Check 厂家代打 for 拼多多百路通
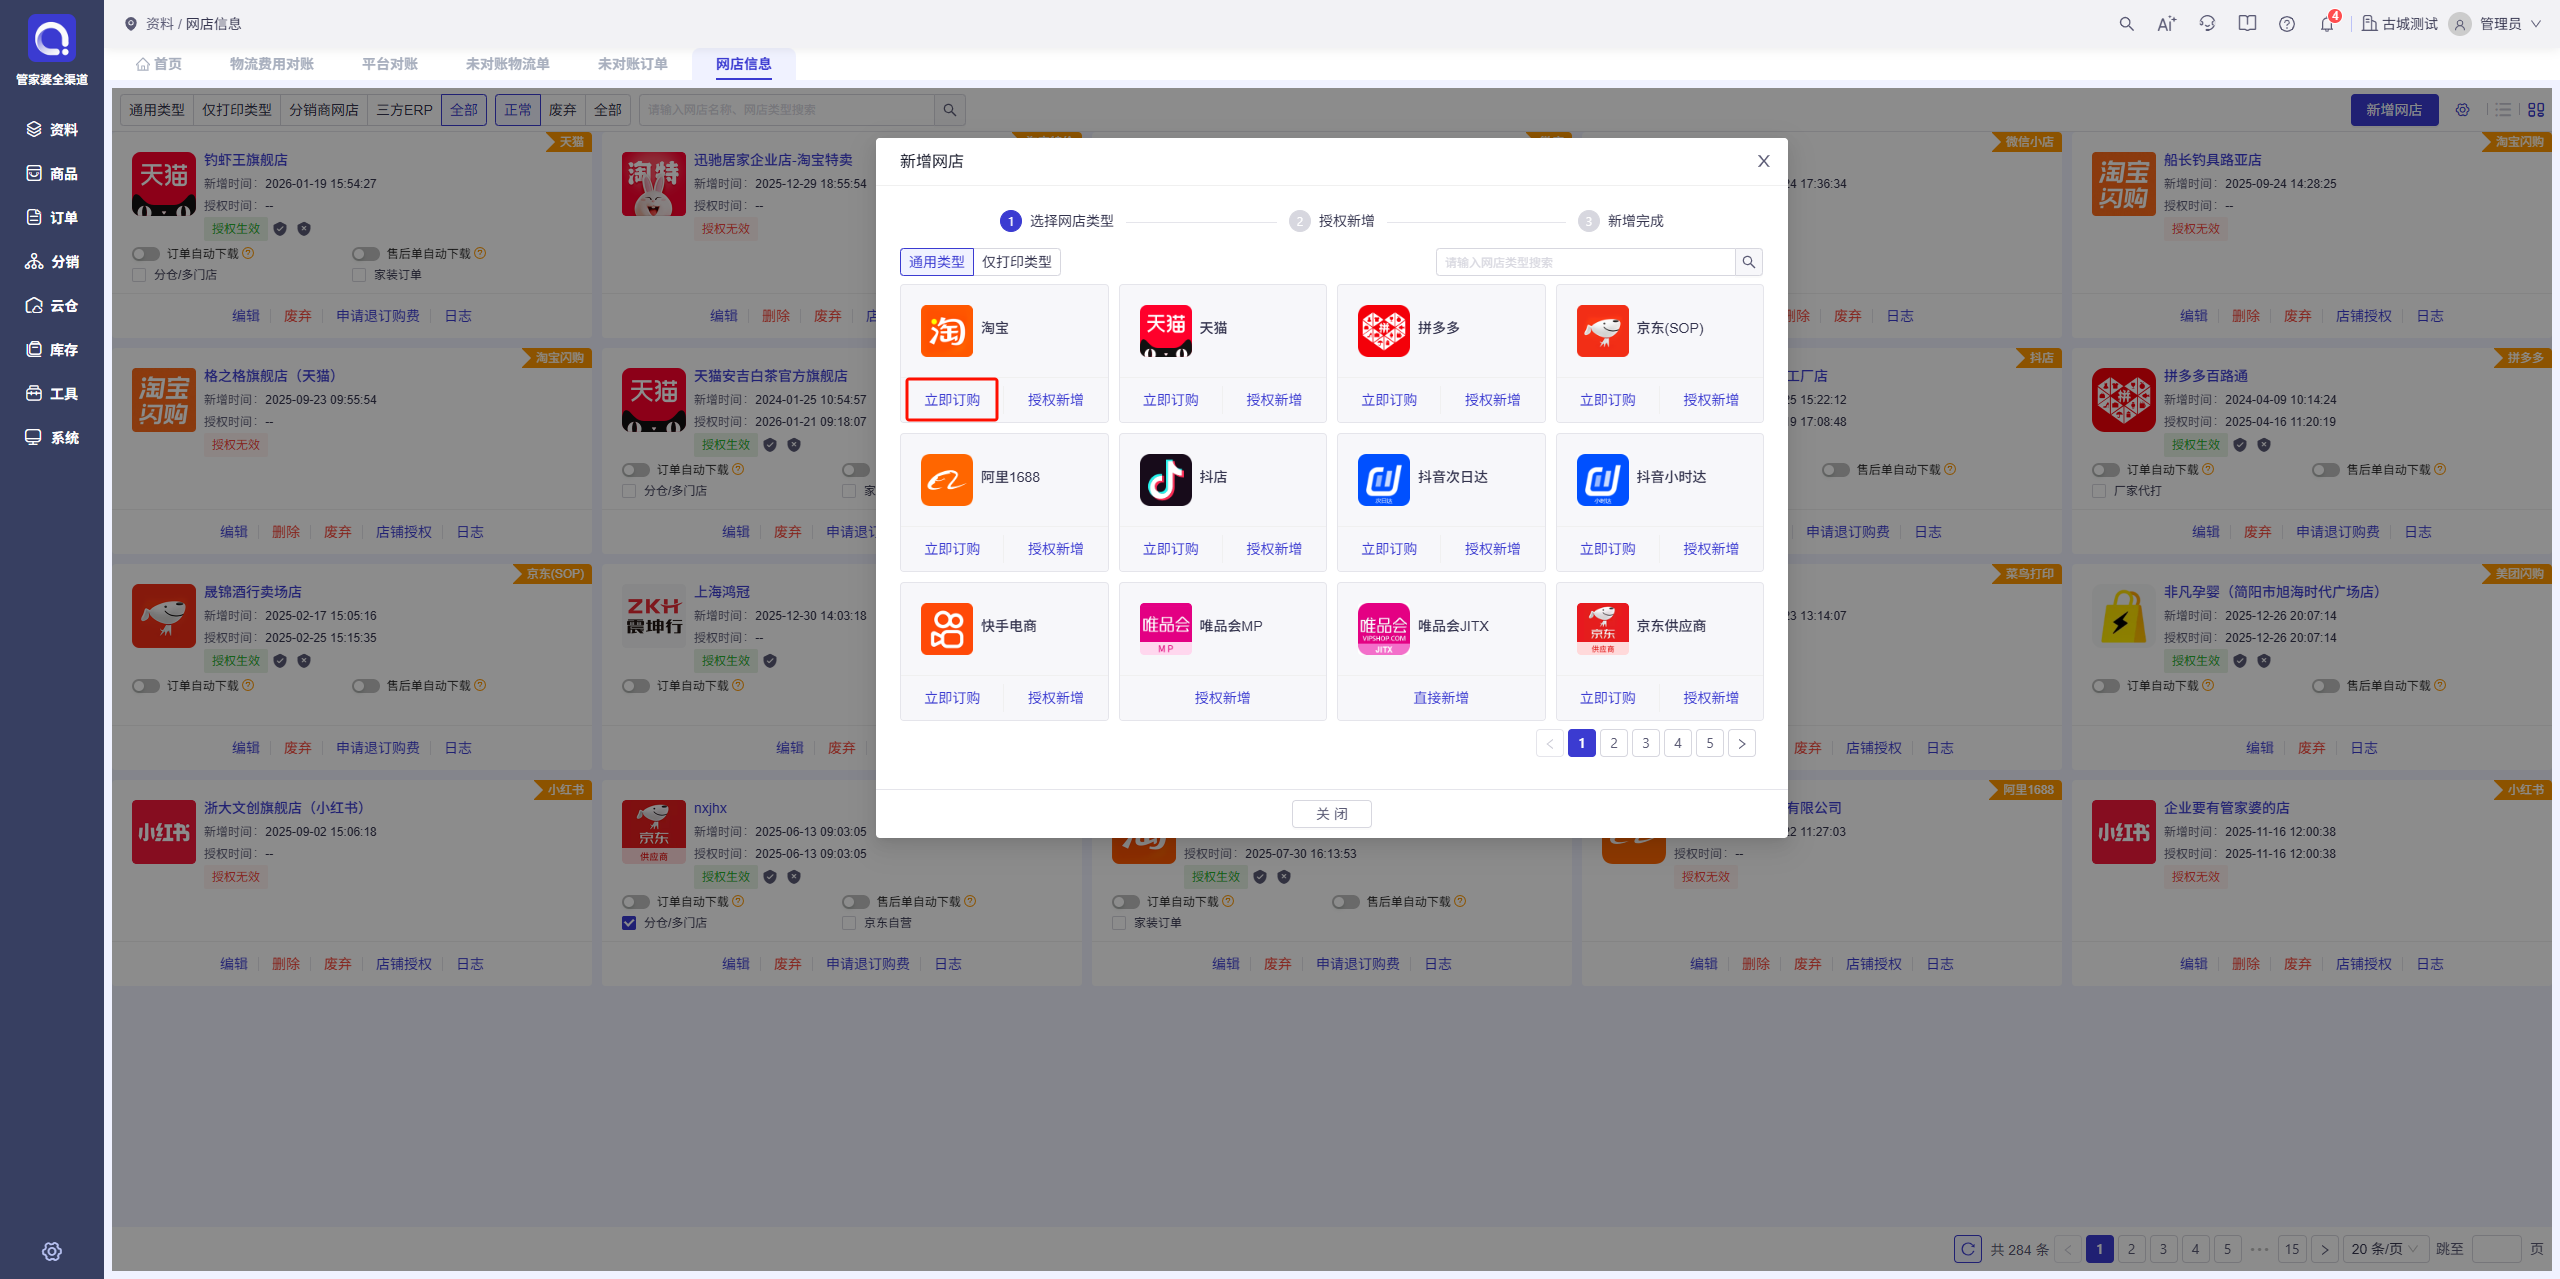Image resolution: width=2560 pixels, height=1279 pixels. 2099,491
